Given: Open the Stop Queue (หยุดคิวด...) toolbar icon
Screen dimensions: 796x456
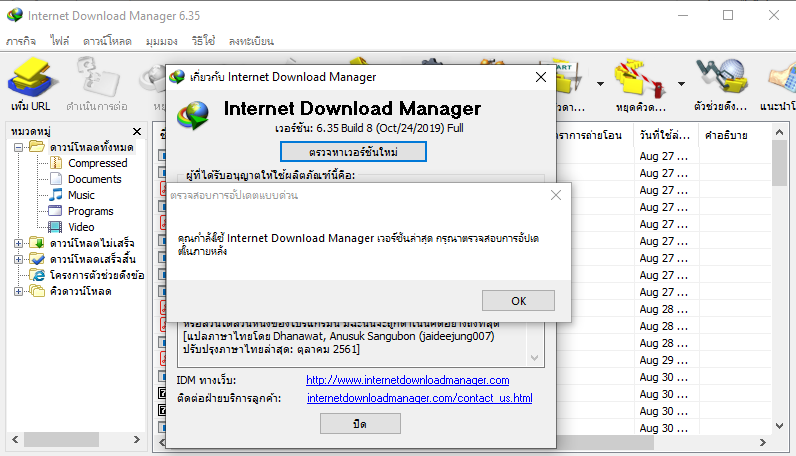Looking at the screenshot, I should (640, 79).
